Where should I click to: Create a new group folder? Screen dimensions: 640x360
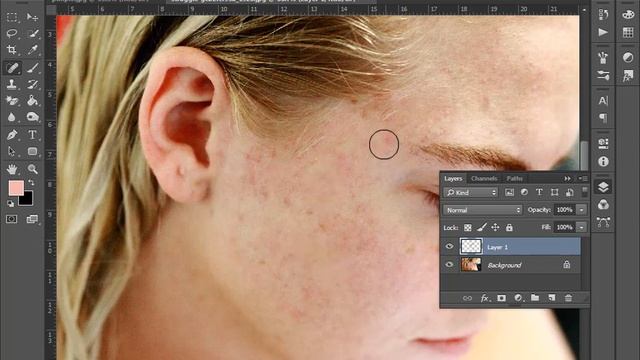click(535, 298)
